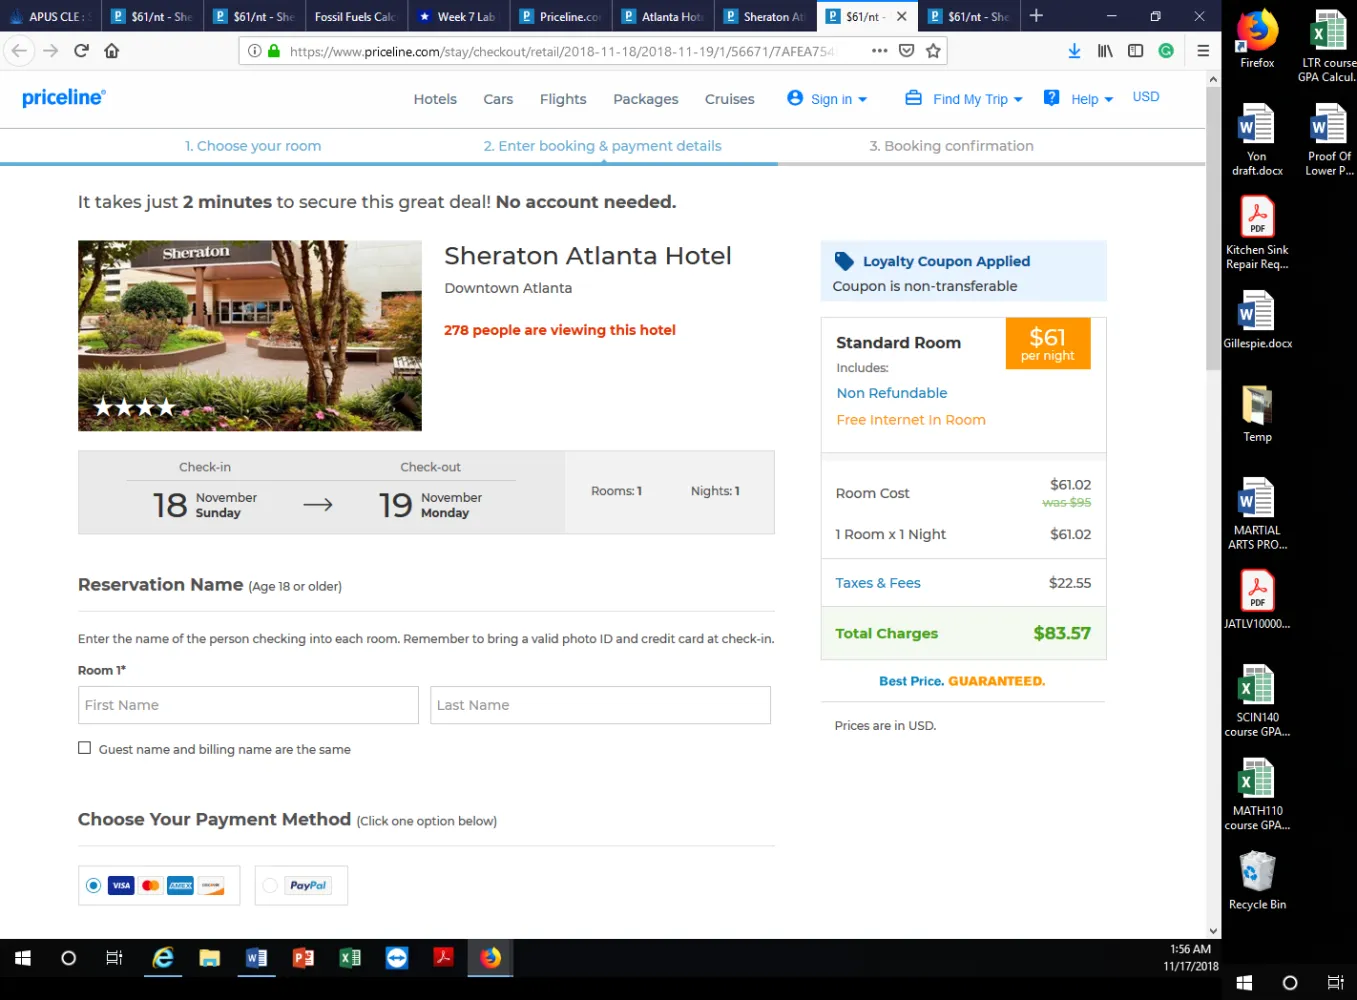Expand the Find My Trip dropdown
Screen dimensions: 1357x1000
(964, 99)
